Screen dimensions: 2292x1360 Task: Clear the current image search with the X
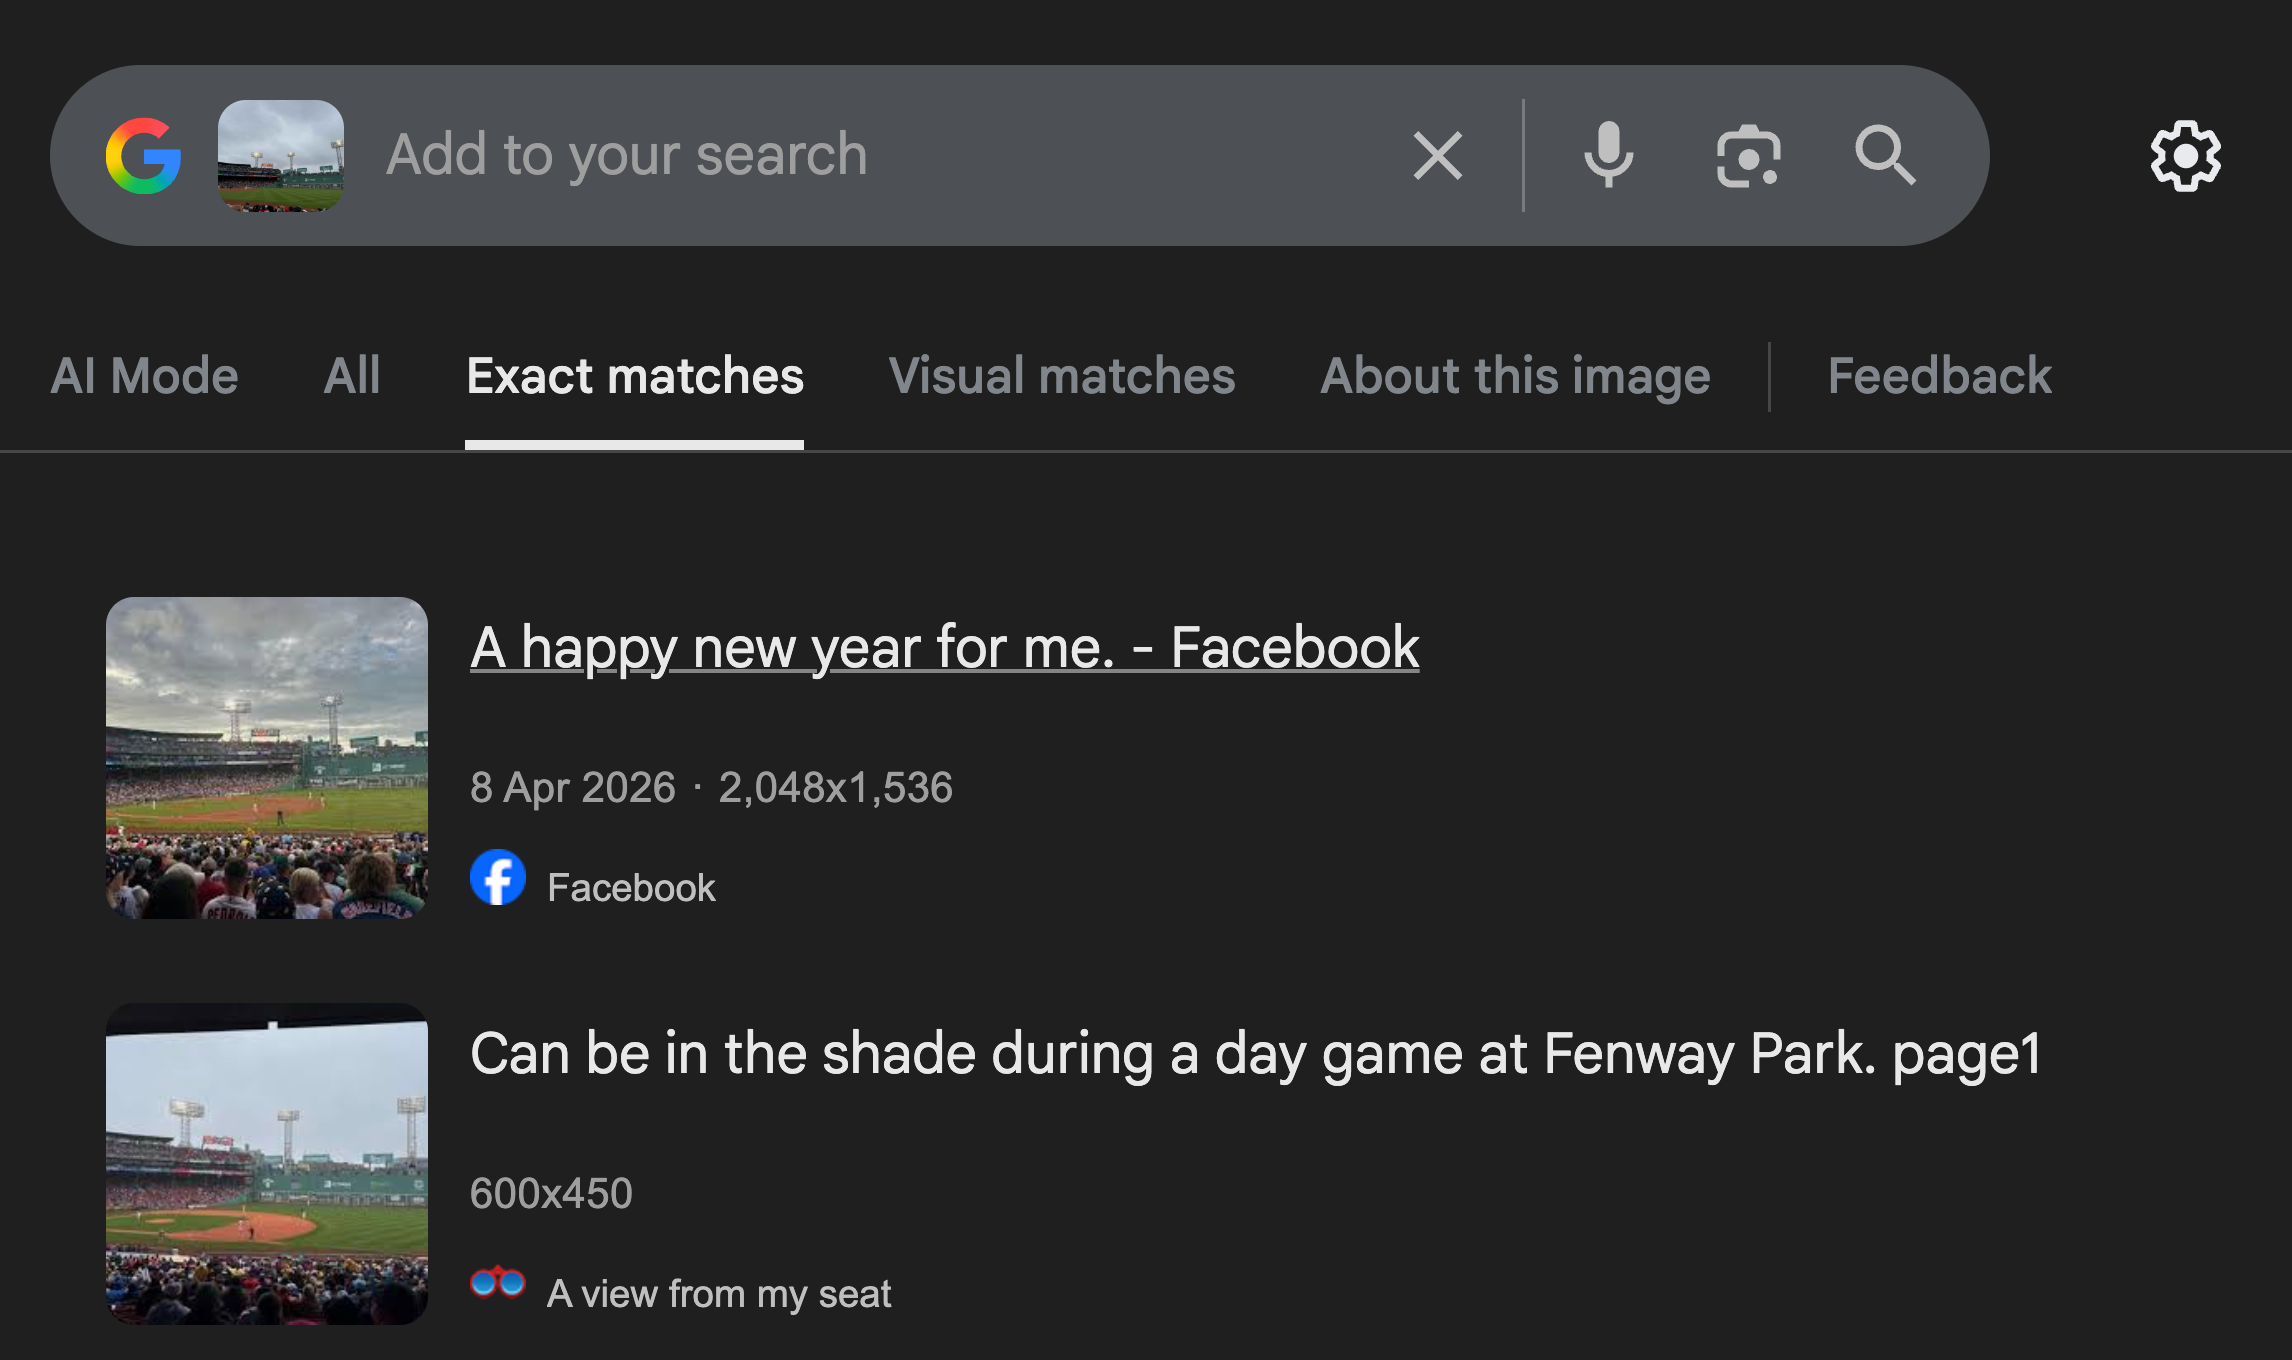point(1436,154)
